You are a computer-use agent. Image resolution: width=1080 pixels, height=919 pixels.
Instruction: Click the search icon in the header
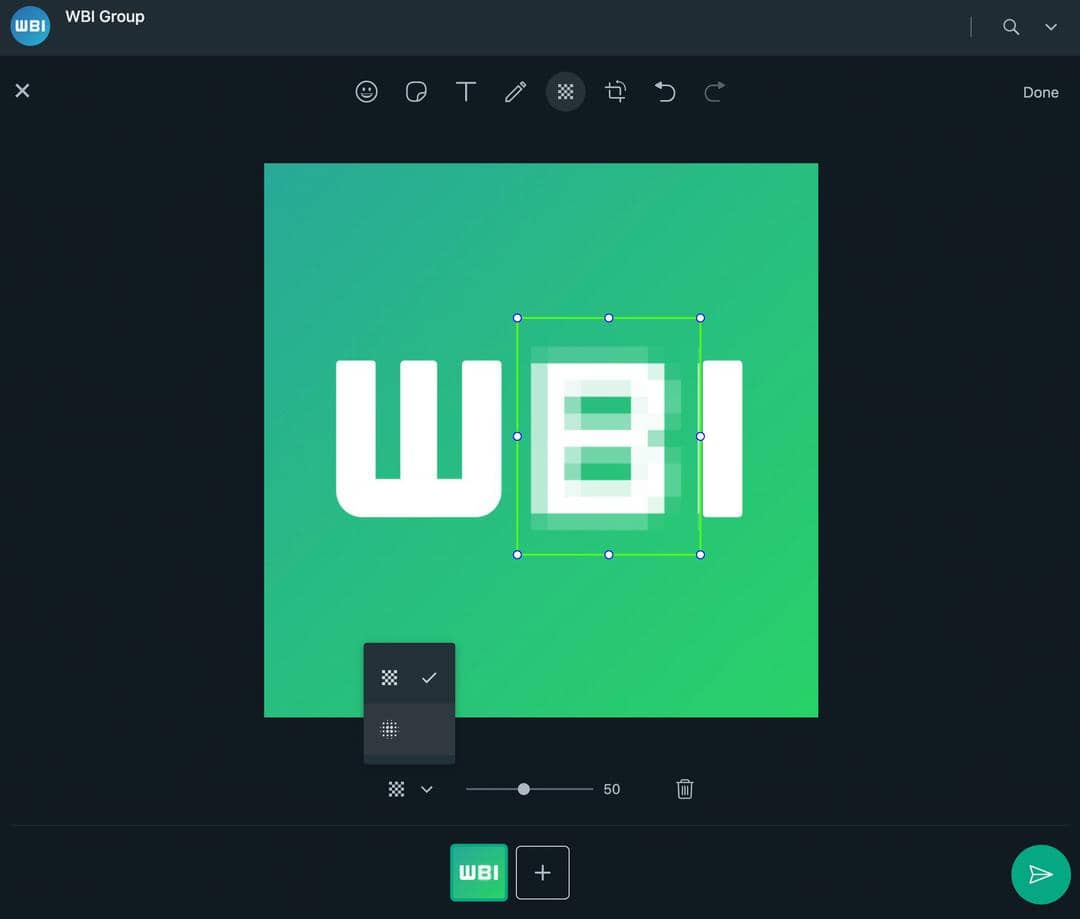tap(1010, 27)
